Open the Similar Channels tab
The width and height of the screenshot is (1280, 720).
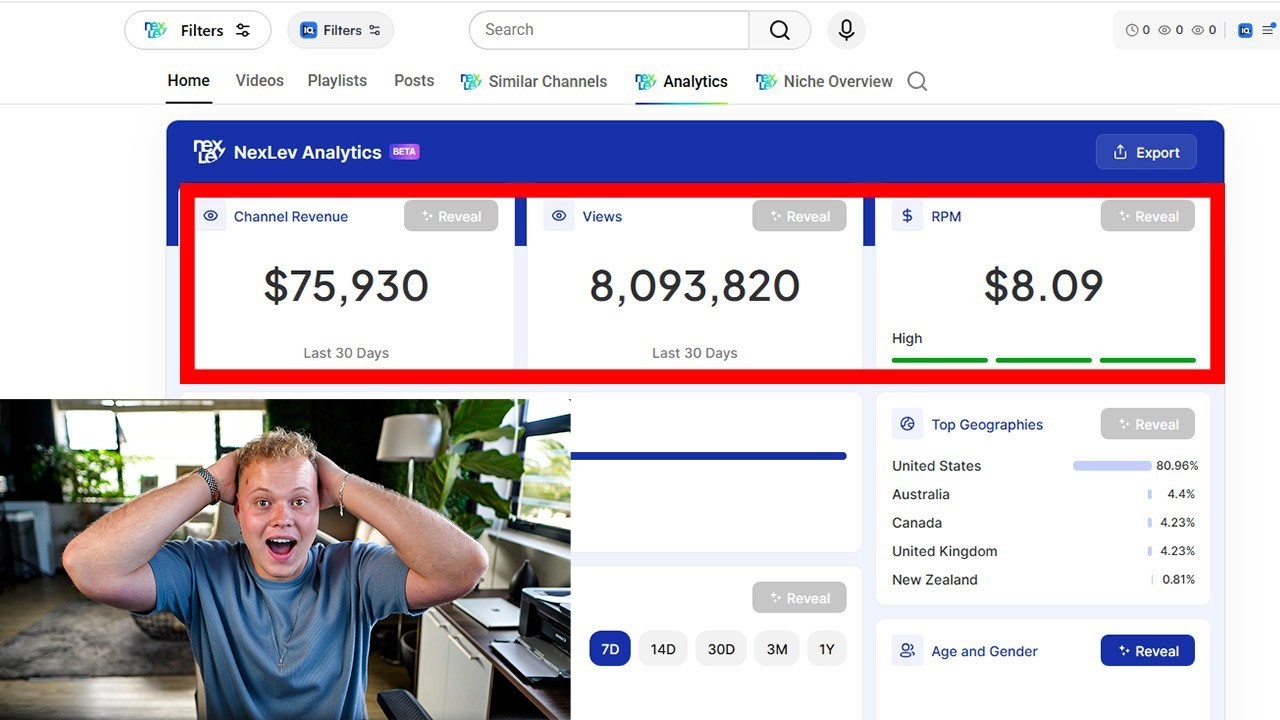pos(534,82)
